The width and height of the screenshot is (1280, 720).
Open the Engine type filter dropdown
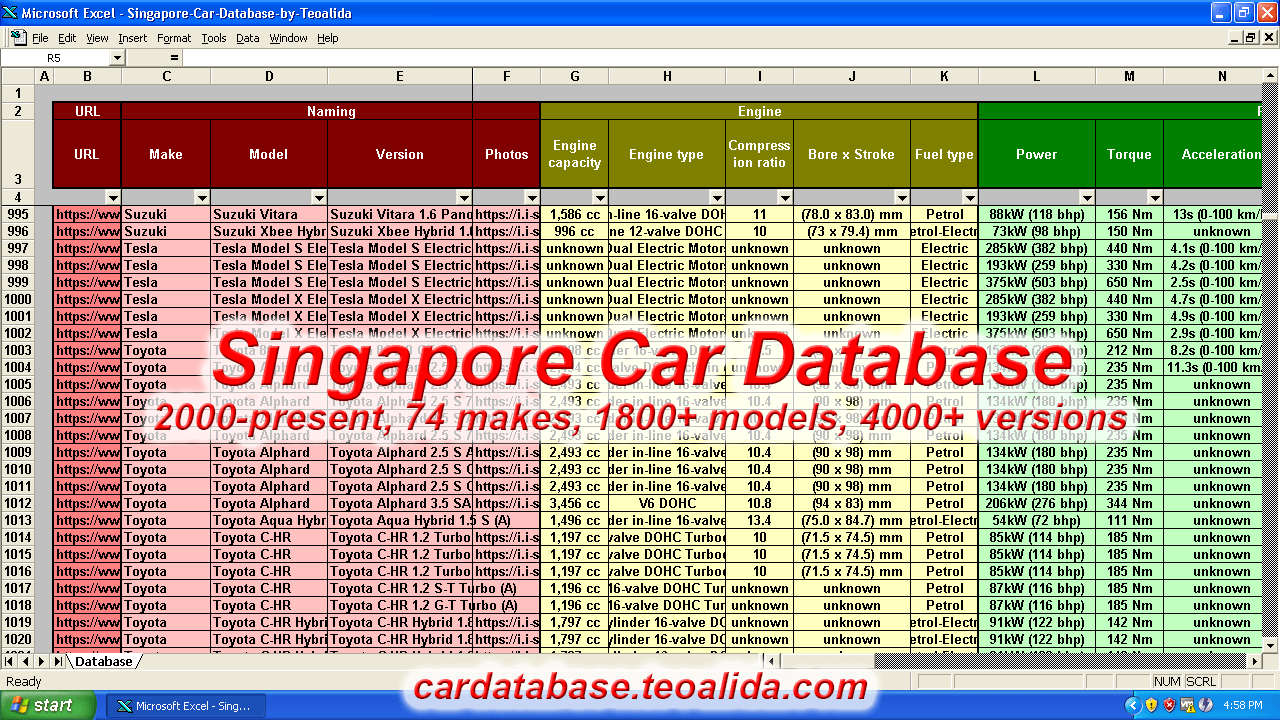pos(717,198)
